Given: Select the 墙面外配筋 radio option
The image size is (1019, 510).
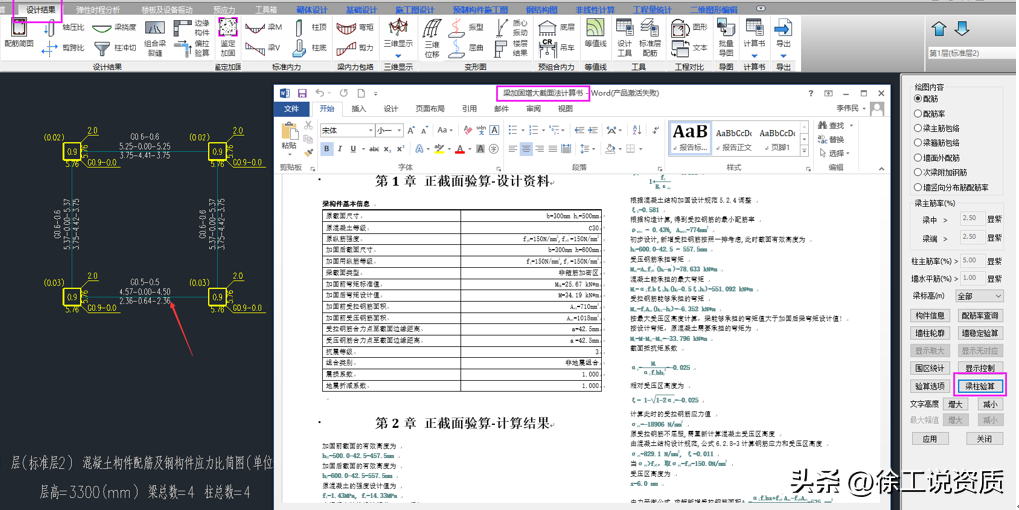Looking at the screenshot, I should [x=918, y=158].
